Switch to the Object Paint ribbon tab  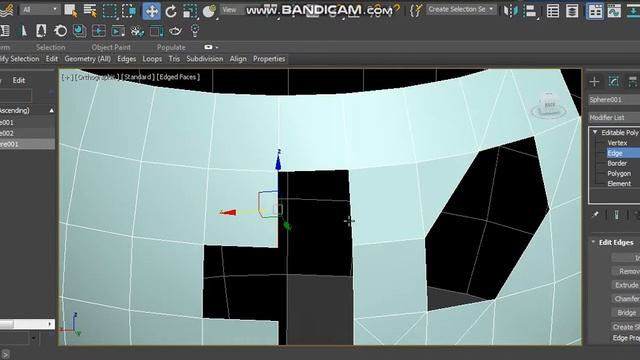pos(111,47)
